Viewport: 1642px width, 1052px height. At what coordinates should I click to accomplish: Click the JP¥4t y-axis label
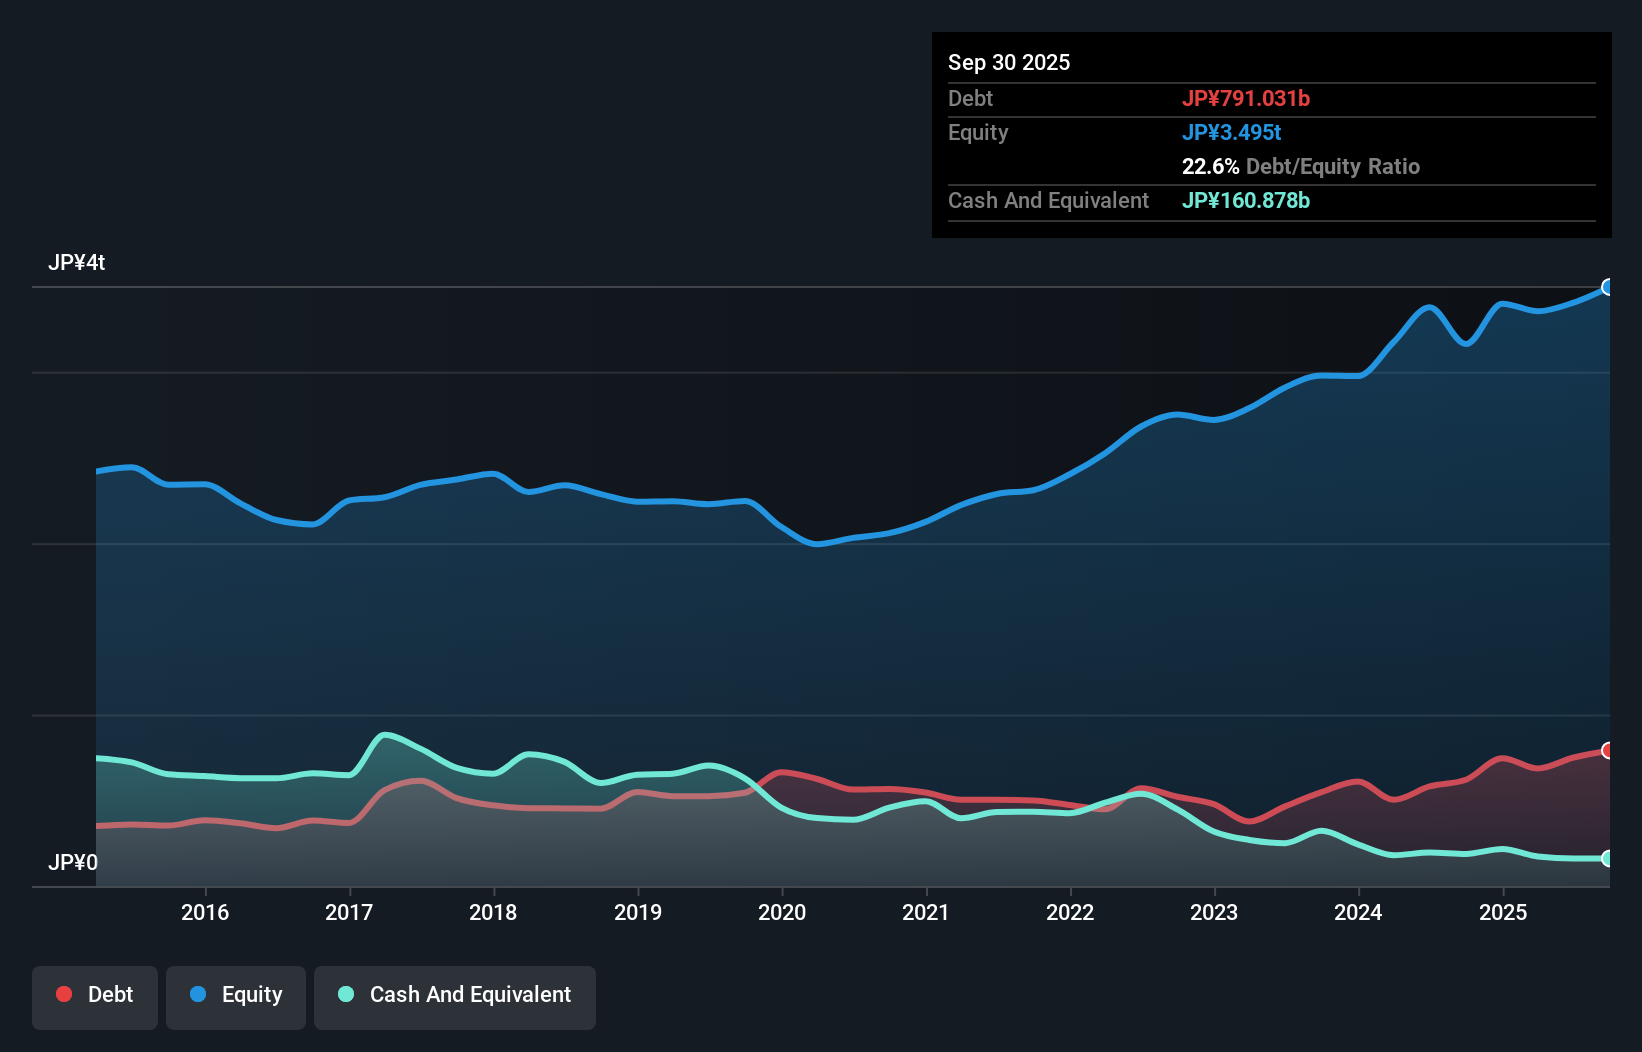pos(77,262)
